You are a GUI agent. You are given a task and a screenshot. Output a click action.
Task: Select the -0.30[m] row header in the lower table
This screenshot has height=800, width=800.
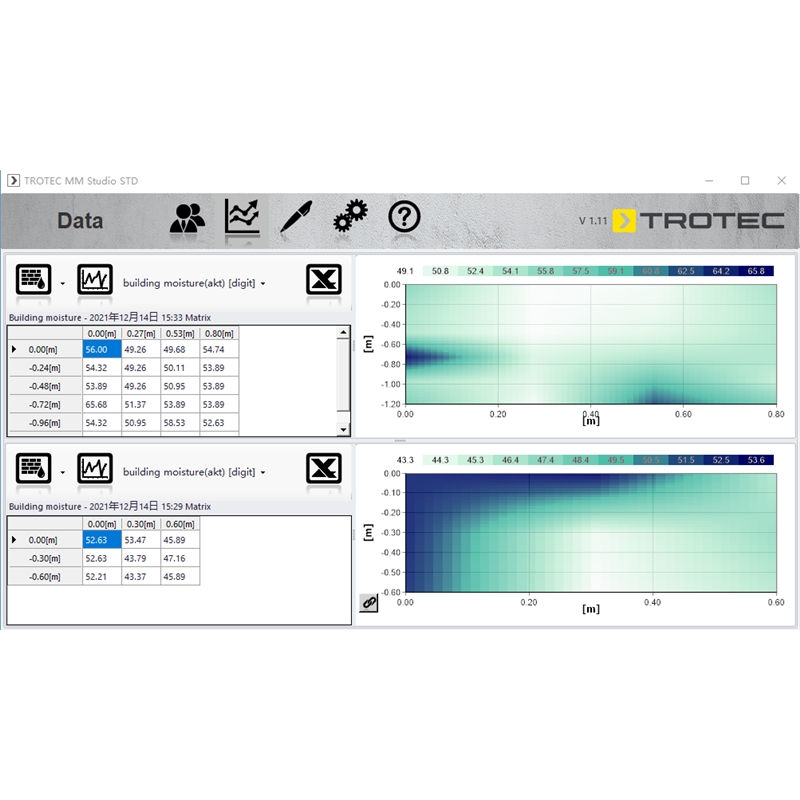(44, 558)
